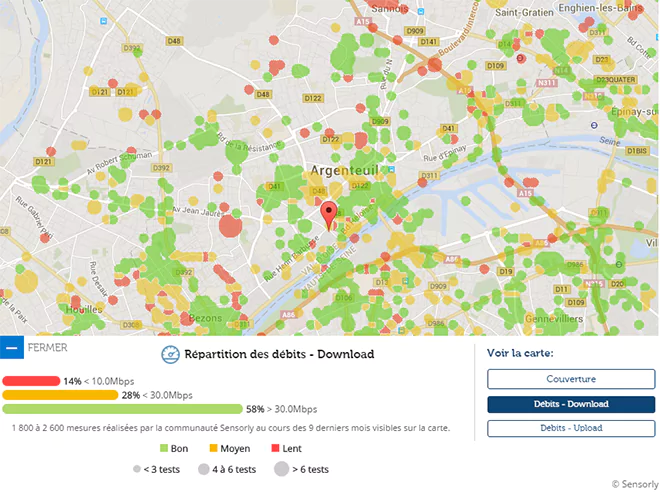Click the red location pin on Argenteuil
Viewport: 660px width, 499px height.
[x=328, y=214]
